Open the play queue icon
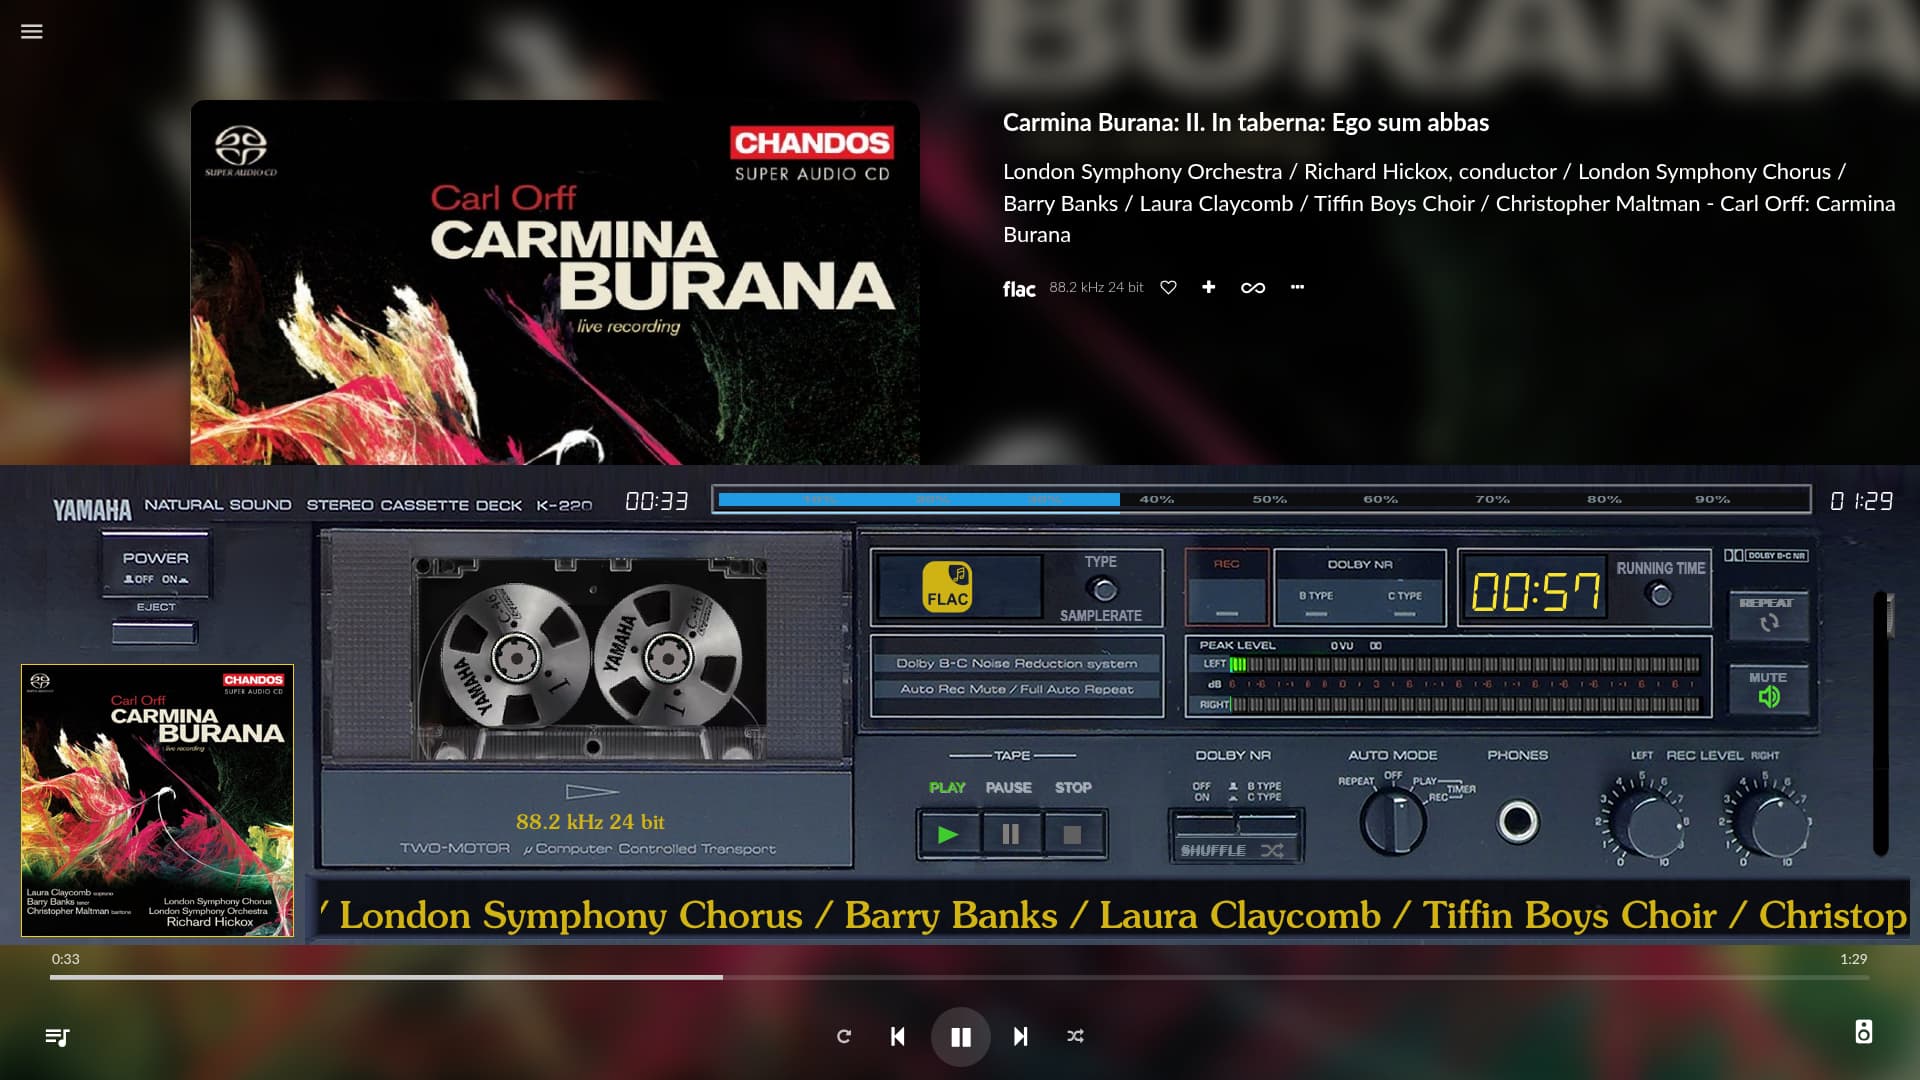Screen dimensions: 1920x1080 pyautogui.click(x=57, y=1037)
